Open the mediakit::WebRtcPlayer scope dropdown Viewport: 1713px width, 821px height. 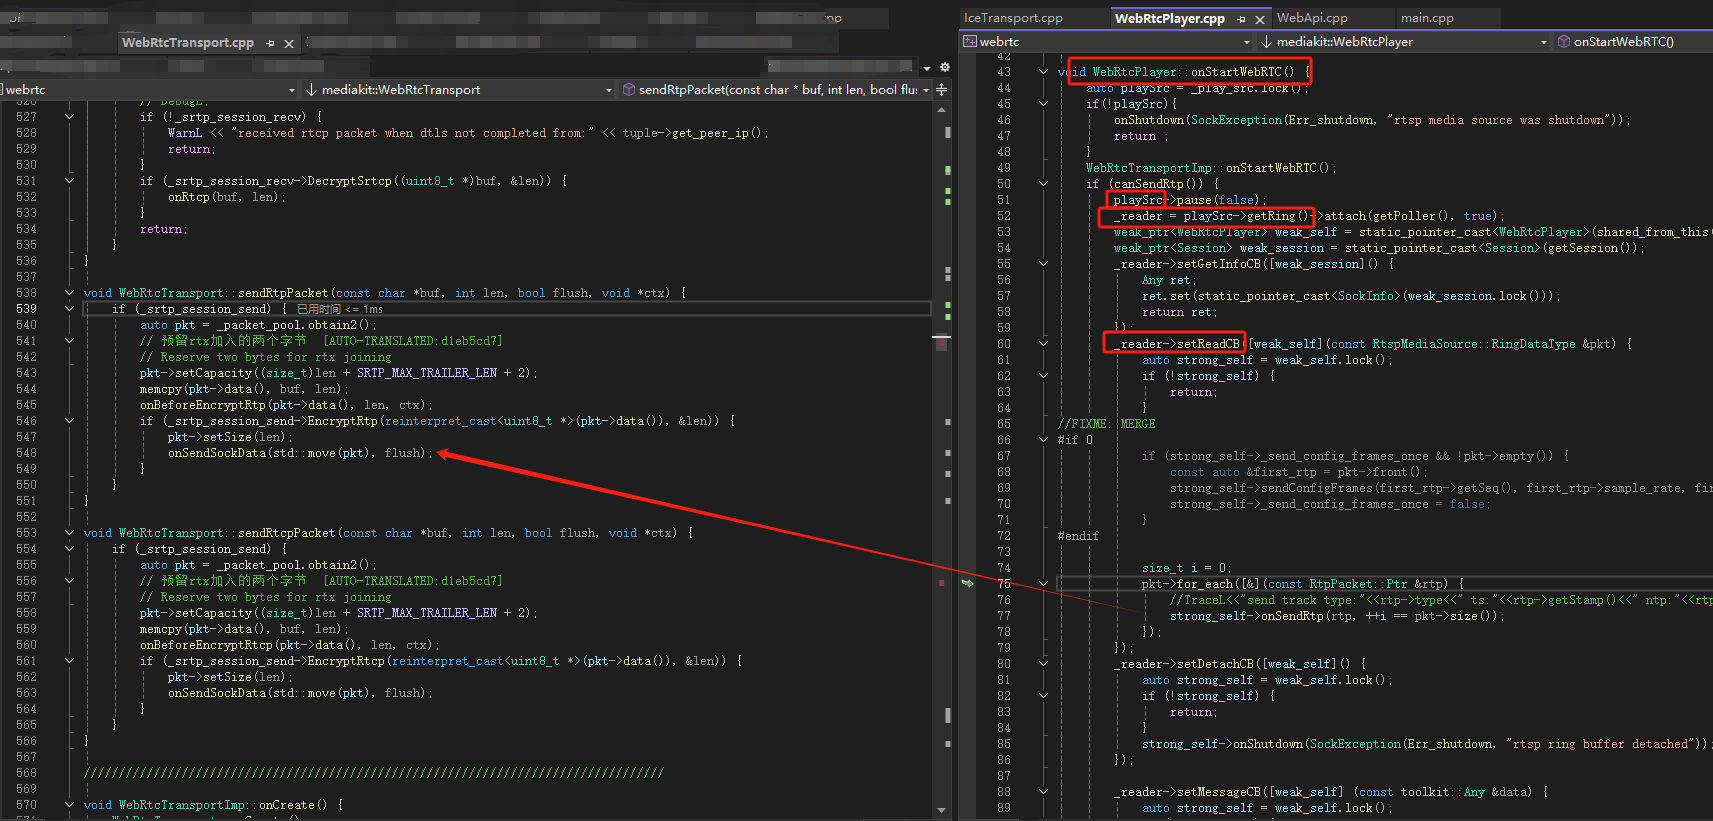1404,41
